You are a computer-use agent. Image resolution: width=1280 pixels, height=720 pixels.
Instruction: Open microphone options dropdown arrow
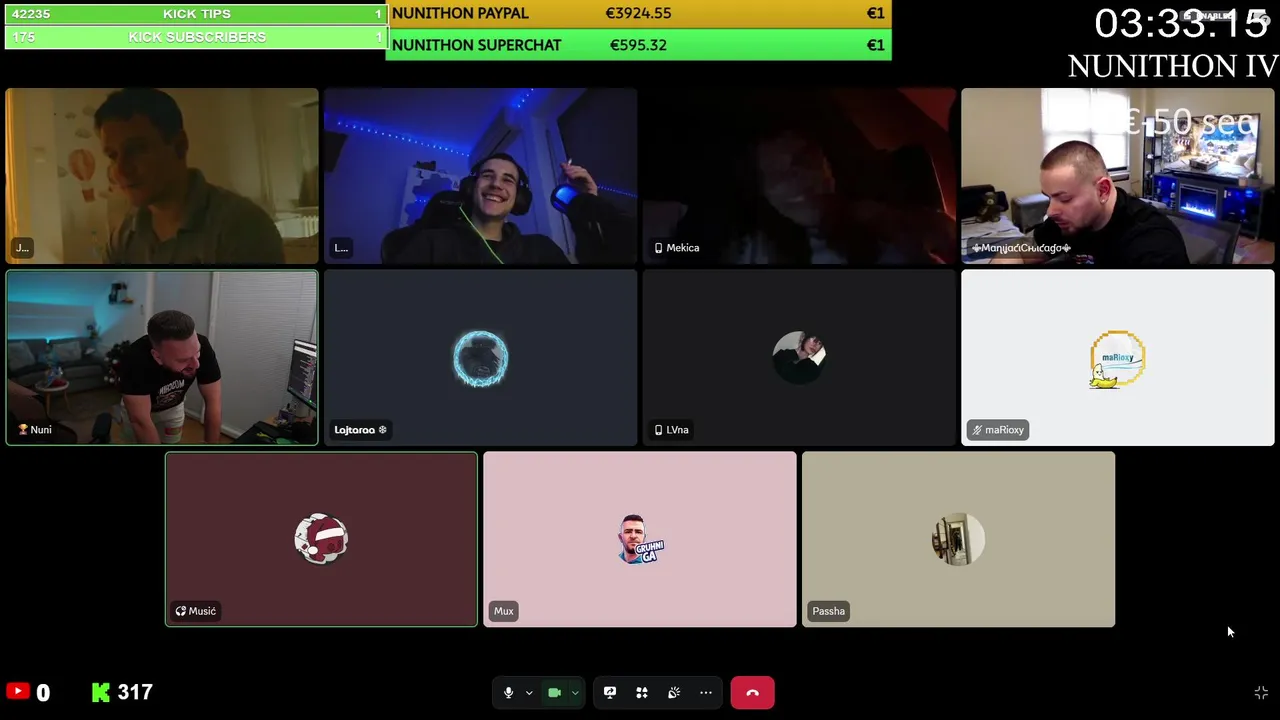(529, 693)
